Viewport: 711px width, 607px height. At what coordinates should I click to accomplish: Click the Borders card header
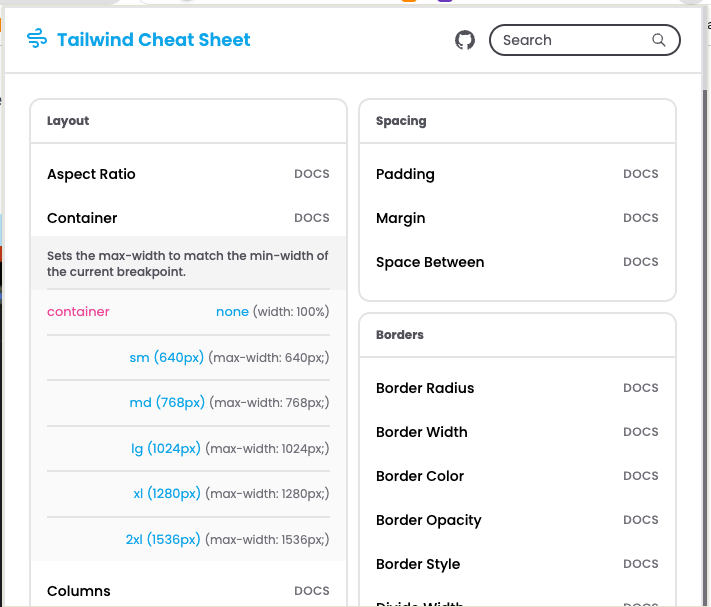517,335
